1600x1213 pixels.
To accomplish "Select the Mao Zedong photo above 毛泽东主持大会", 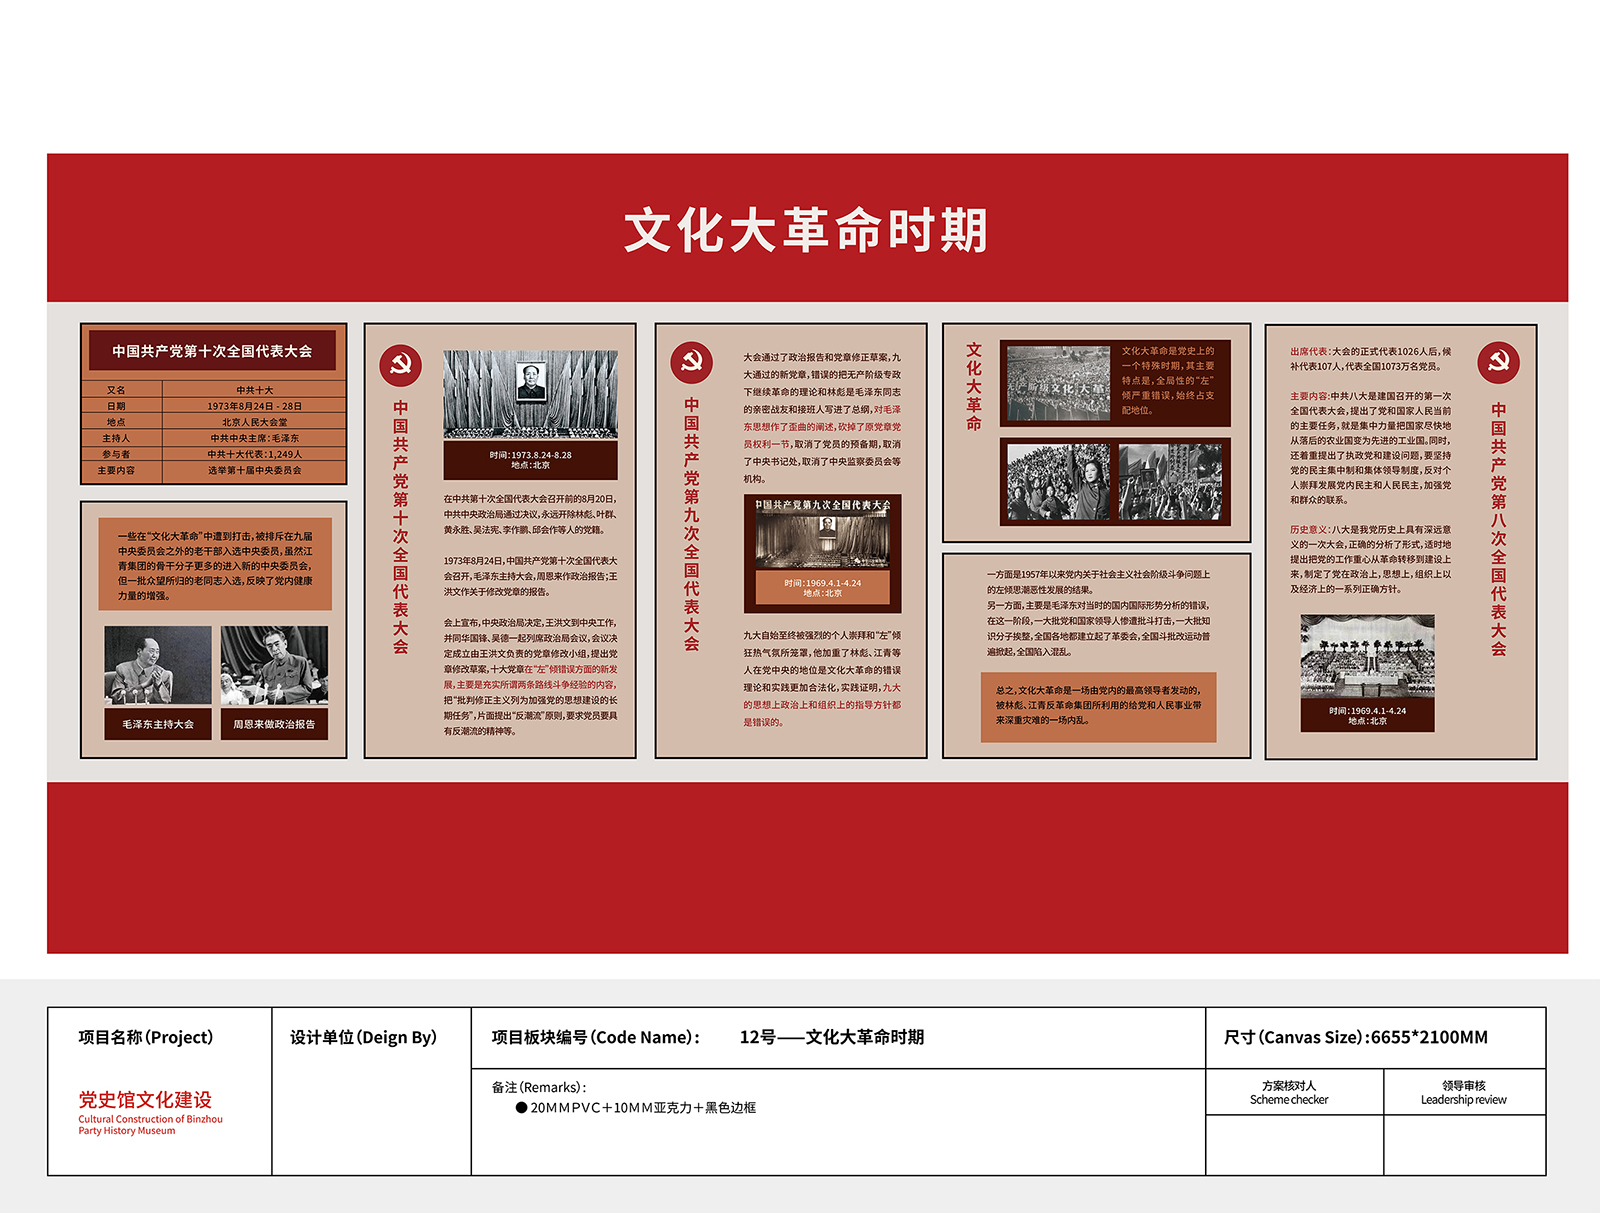I will (158, 665).
